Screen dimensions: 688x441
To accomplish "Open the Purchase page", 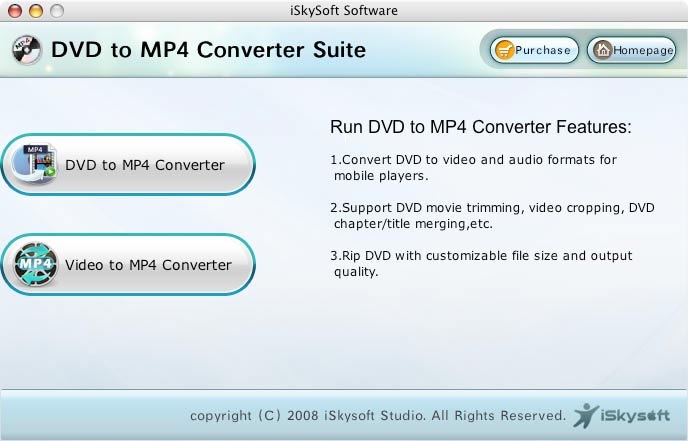I will pos(534,50).
